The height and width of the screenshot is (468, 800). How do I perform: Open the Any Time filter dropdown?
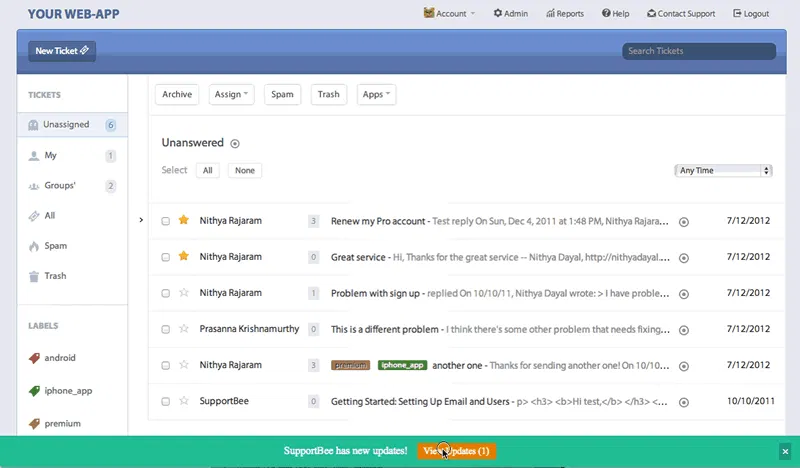tap(723, 170)
